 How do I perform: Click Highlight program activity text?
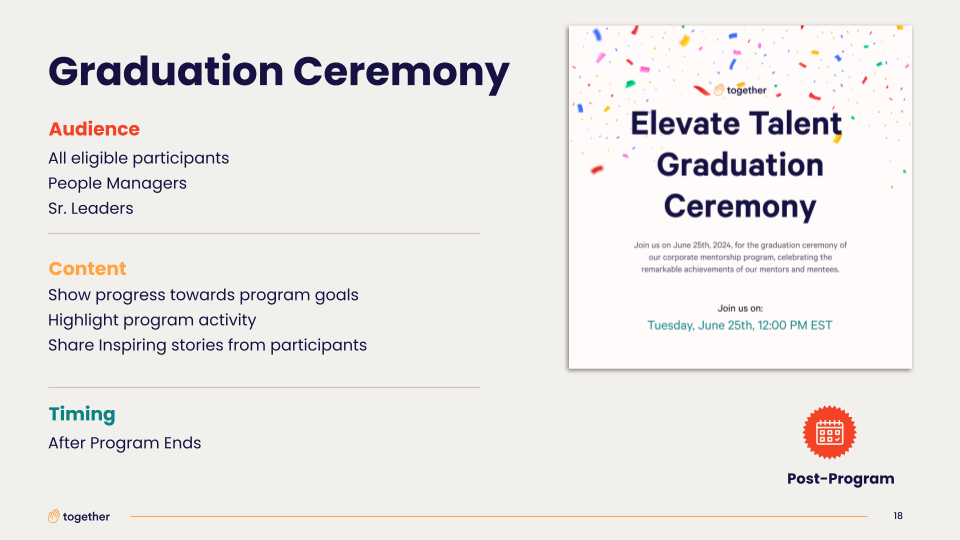click(x=152, y=320)
